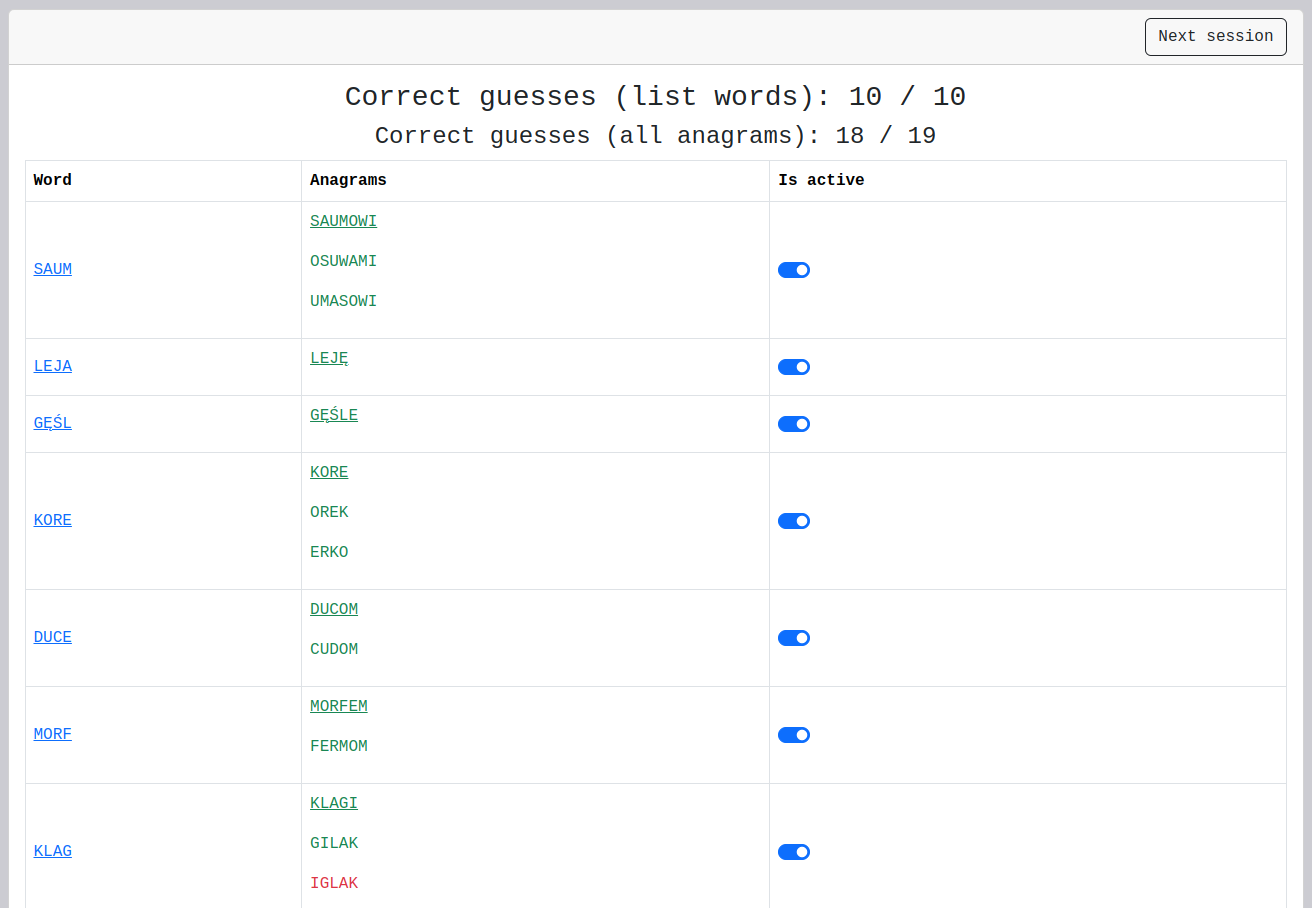1312x908 pixels.
Task: Click the red IGLAK anagram
Action: pyautogui.click(x=334, y=884)
